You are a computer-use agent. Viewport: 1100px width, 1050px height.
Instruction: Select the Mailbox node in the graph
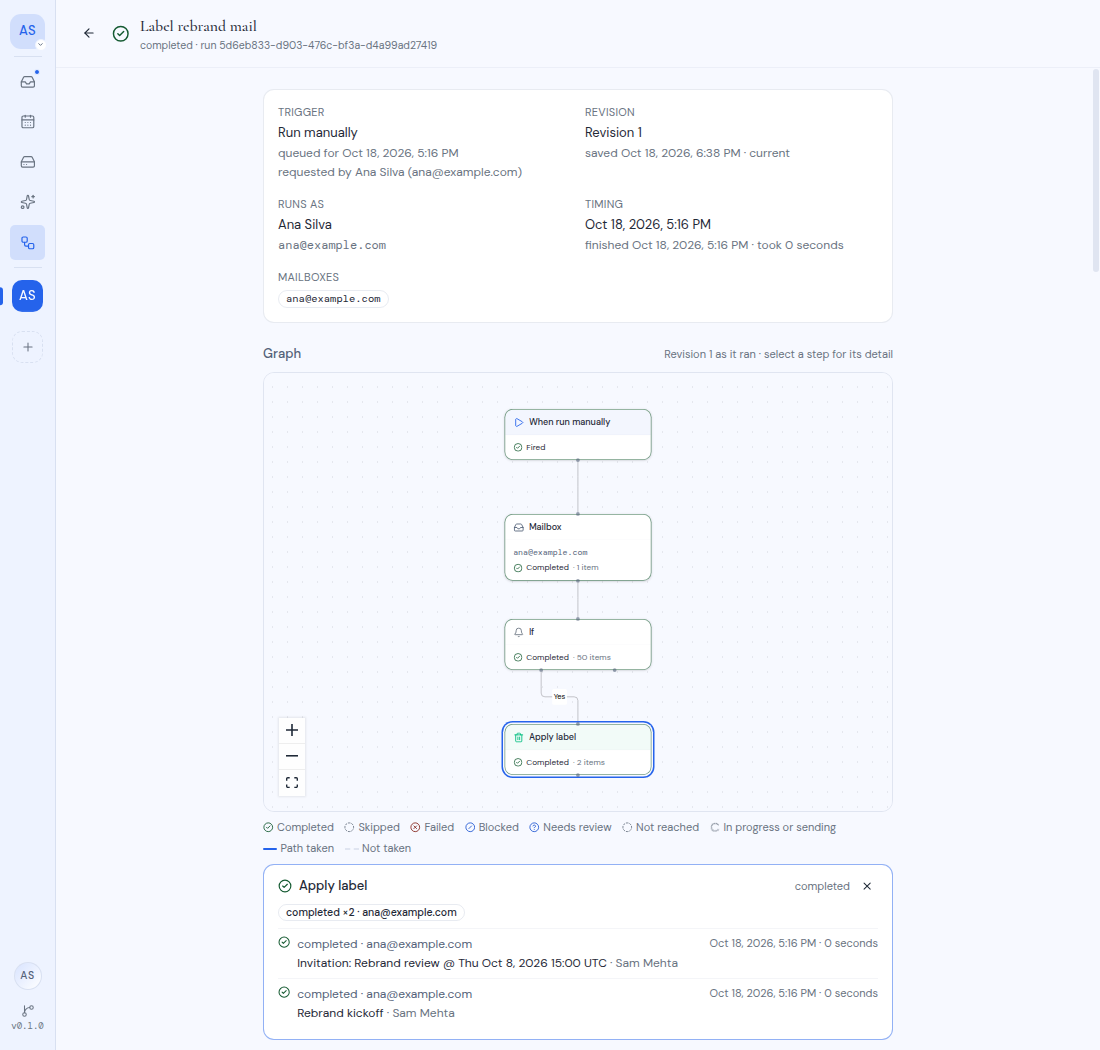pos(578,548)
